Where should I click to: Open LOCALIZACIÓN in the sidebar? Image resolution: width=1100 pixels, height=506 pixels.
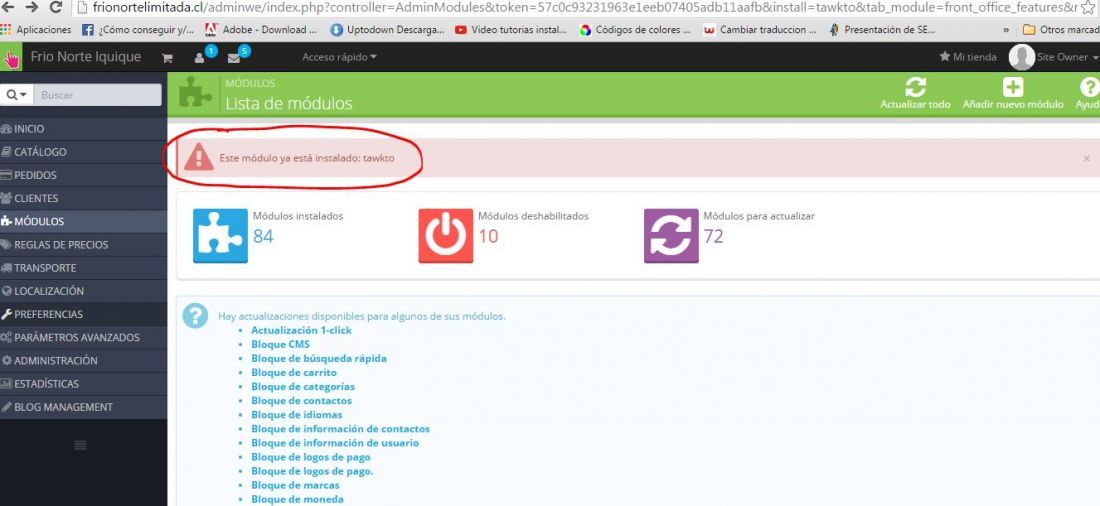click(83, 291)
